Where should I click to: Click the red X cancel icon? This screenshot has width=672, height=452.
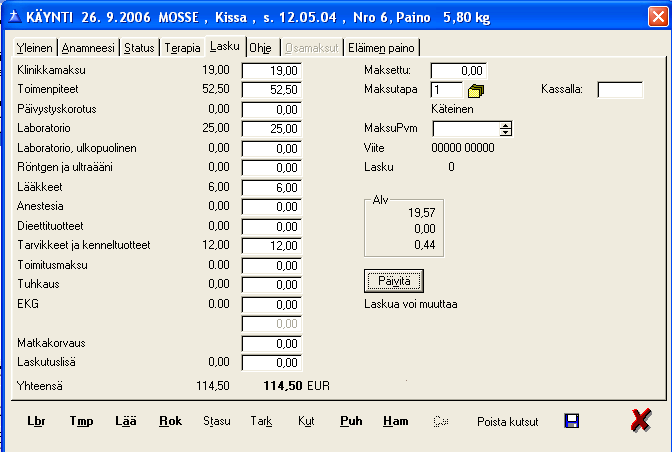[x=641, y=420]
